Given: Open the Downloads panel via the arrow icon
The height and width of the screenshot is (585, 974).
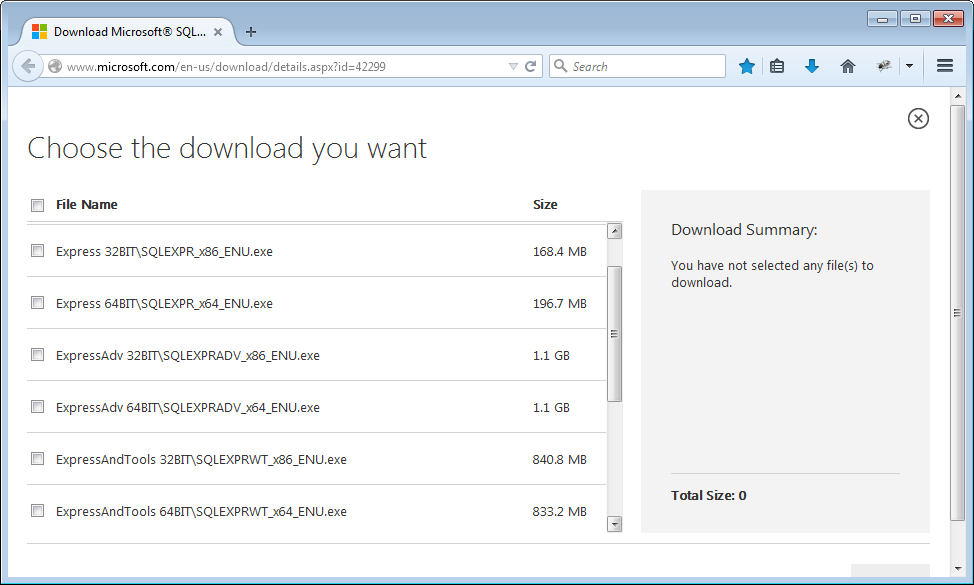Looking at the screenshot, I should [812, 66].
